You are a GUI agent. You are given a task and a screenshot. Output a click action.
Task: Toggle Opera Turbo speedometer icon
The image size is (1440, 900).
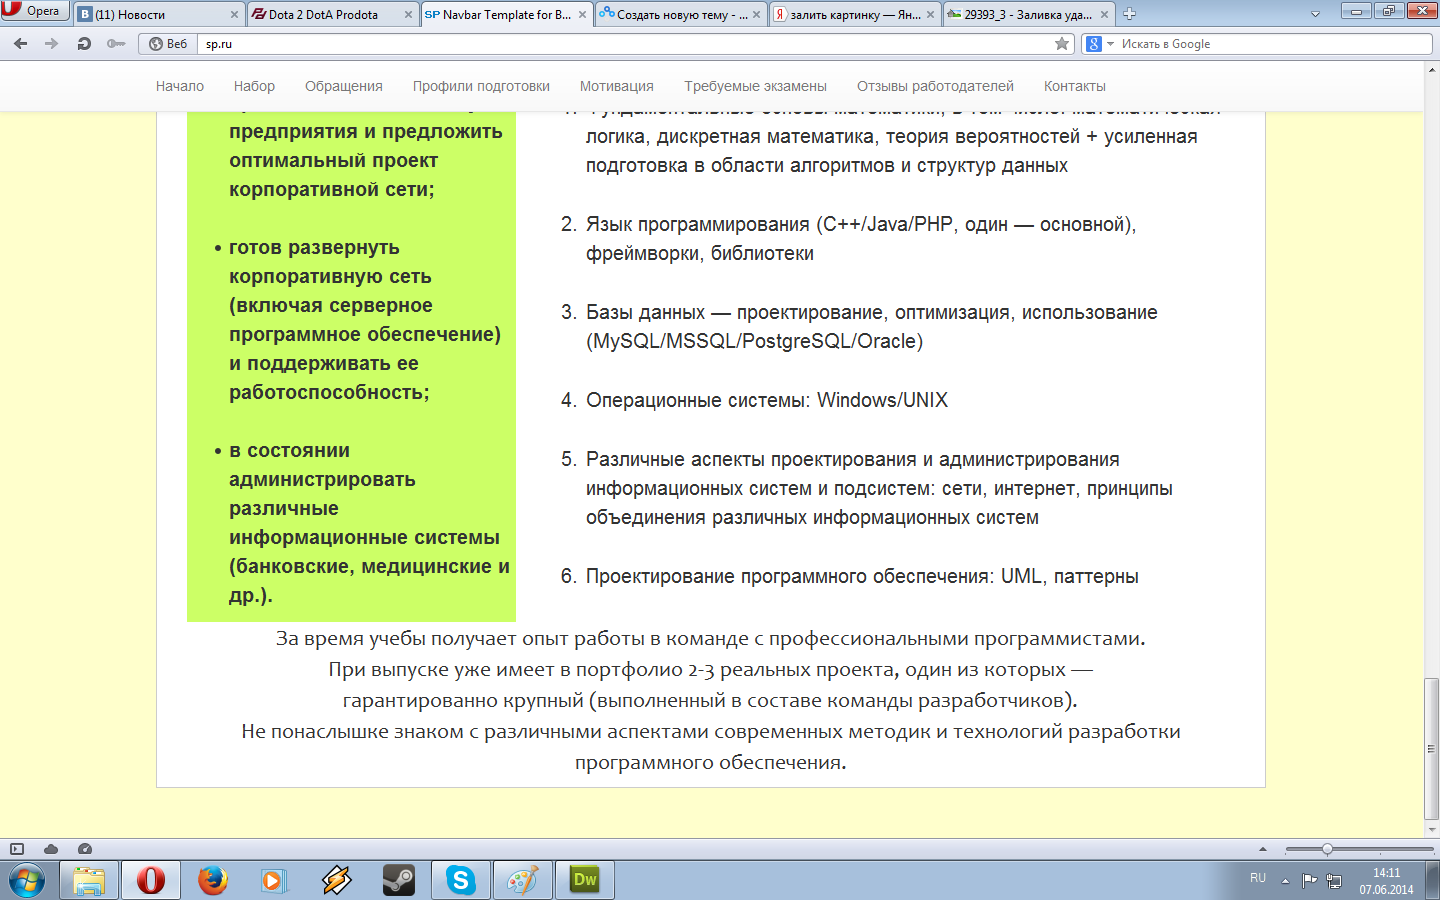(x=85, y=849)
